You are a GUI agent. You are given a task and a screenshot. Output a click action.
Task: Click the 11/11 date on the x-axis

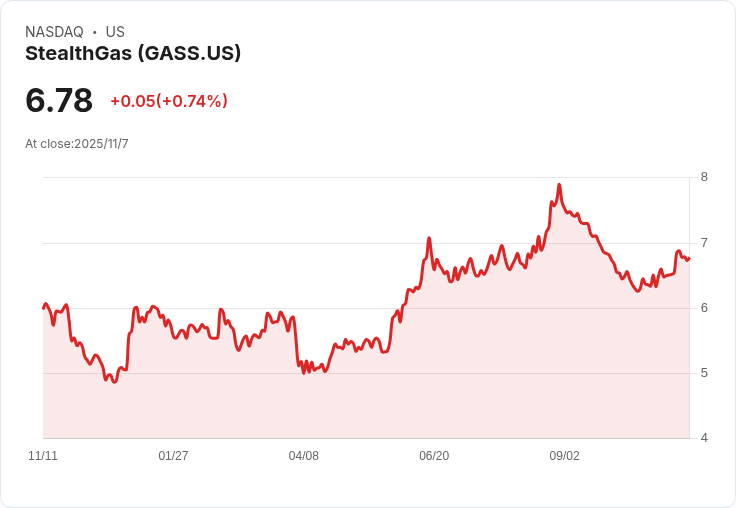(43, 456)
